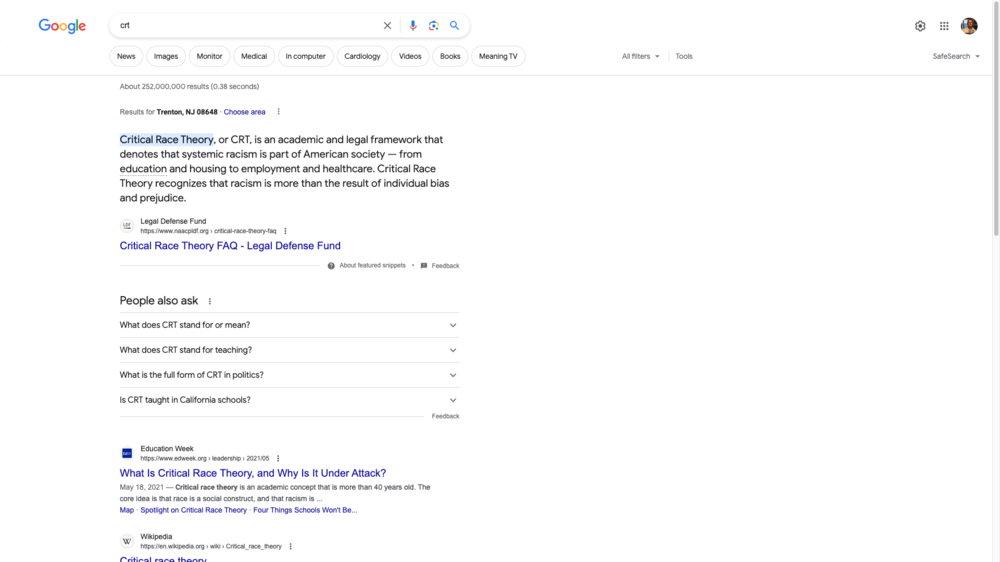The height and width of the screenshot is (562, 1000).
Task: Open the Settings gear icon
Action: point(920,26)
